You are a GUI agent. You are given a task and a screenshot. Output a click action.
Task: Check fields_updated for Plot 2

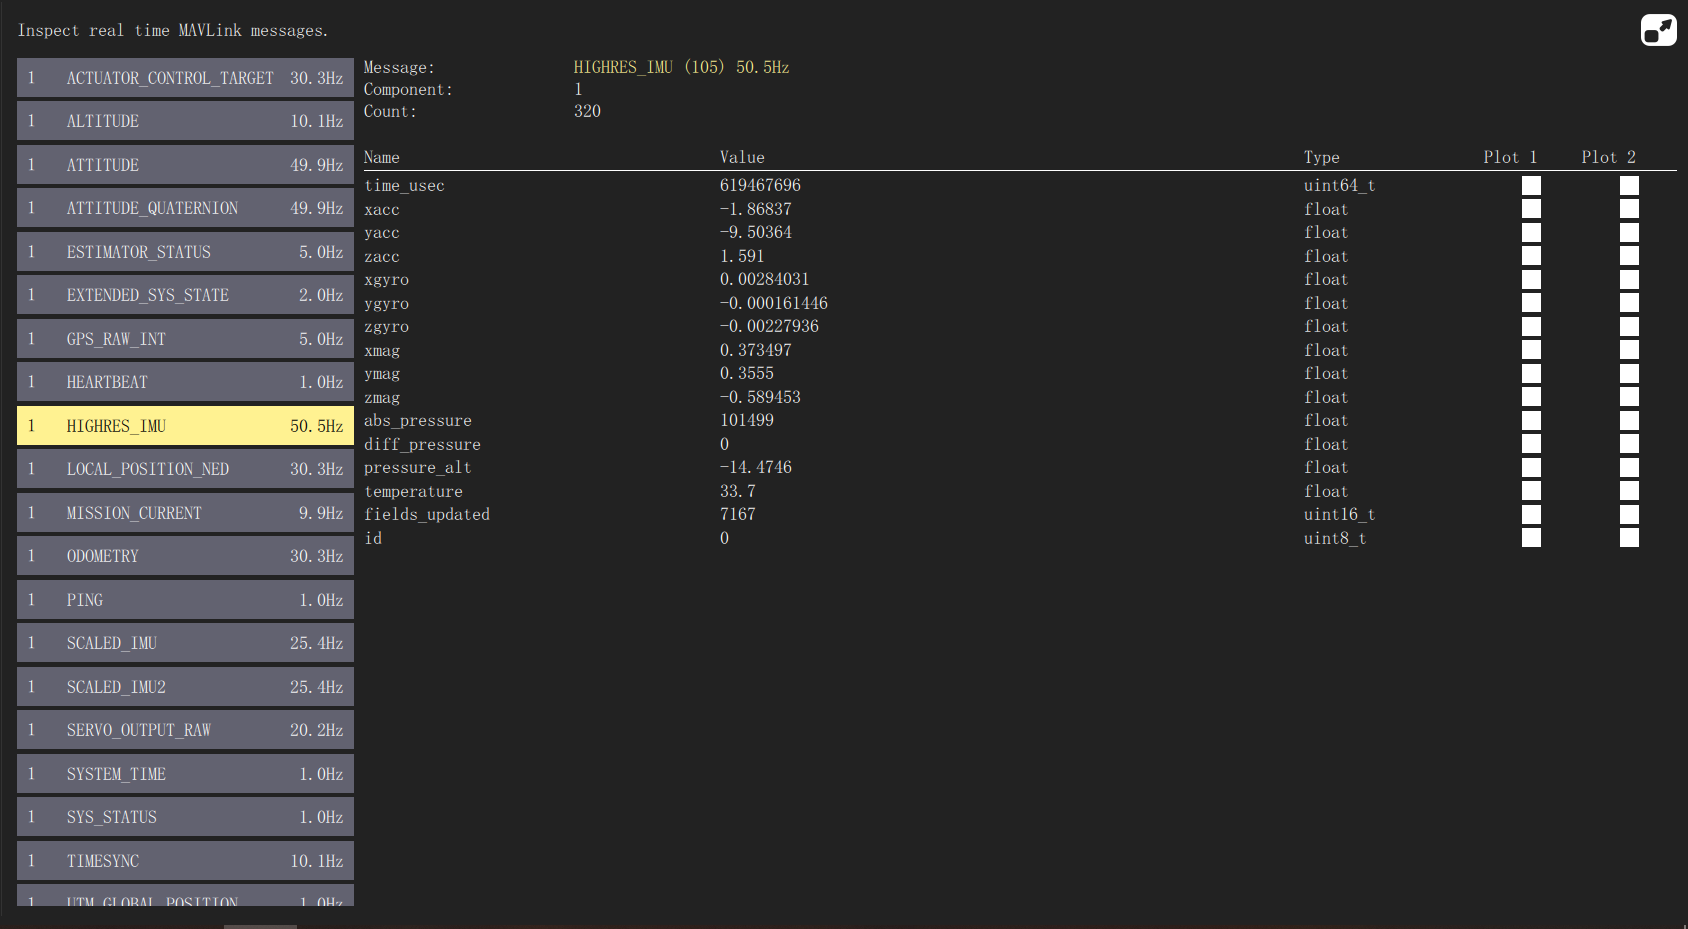click(x=1629, y=513)
